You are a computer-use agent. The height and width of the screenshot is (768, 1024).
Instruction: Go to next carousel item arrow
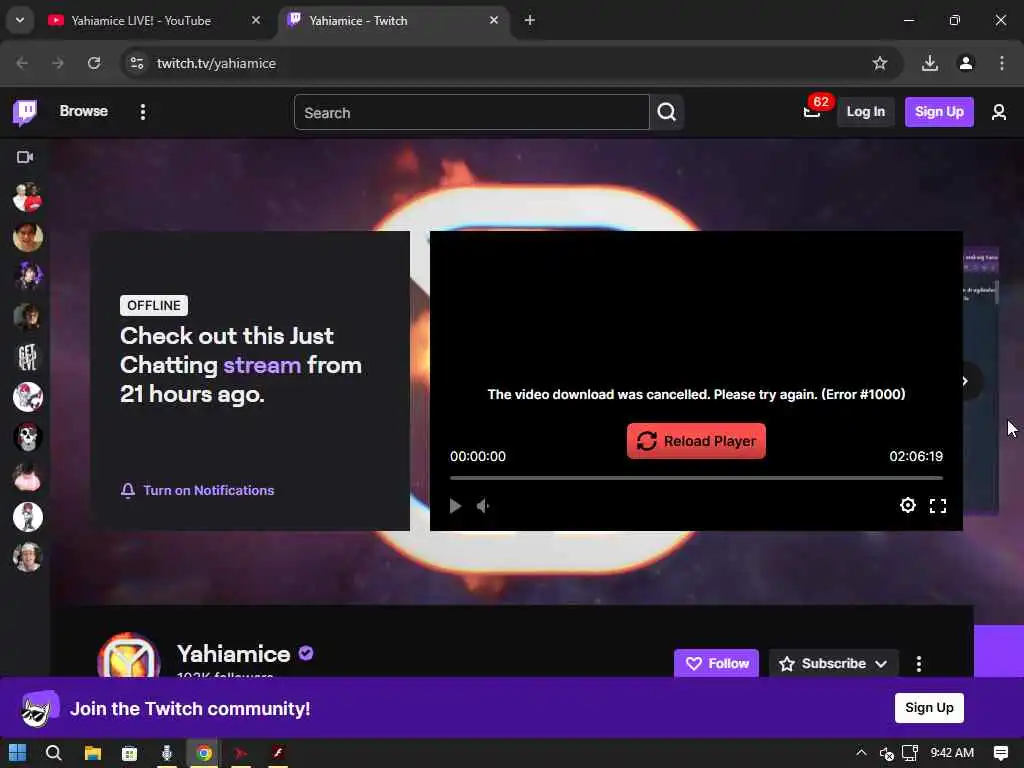tap(966, 381)
